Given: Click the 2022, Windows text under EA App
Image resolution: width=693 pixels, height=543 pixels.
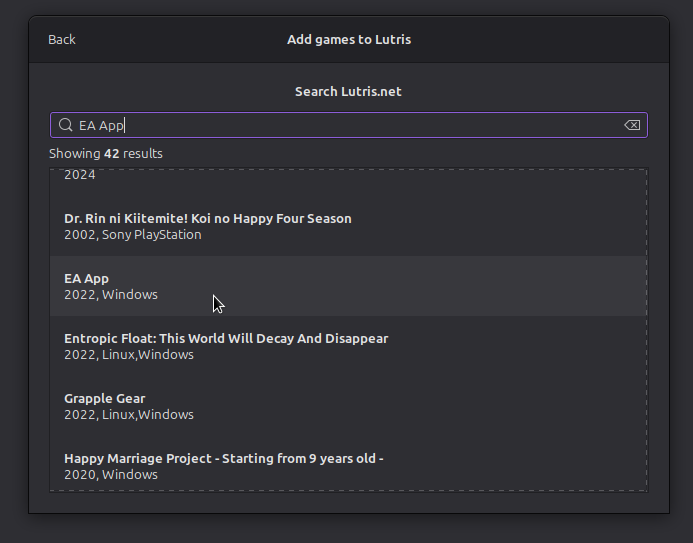Looking at the screenshot, I should tap(111, 295).
